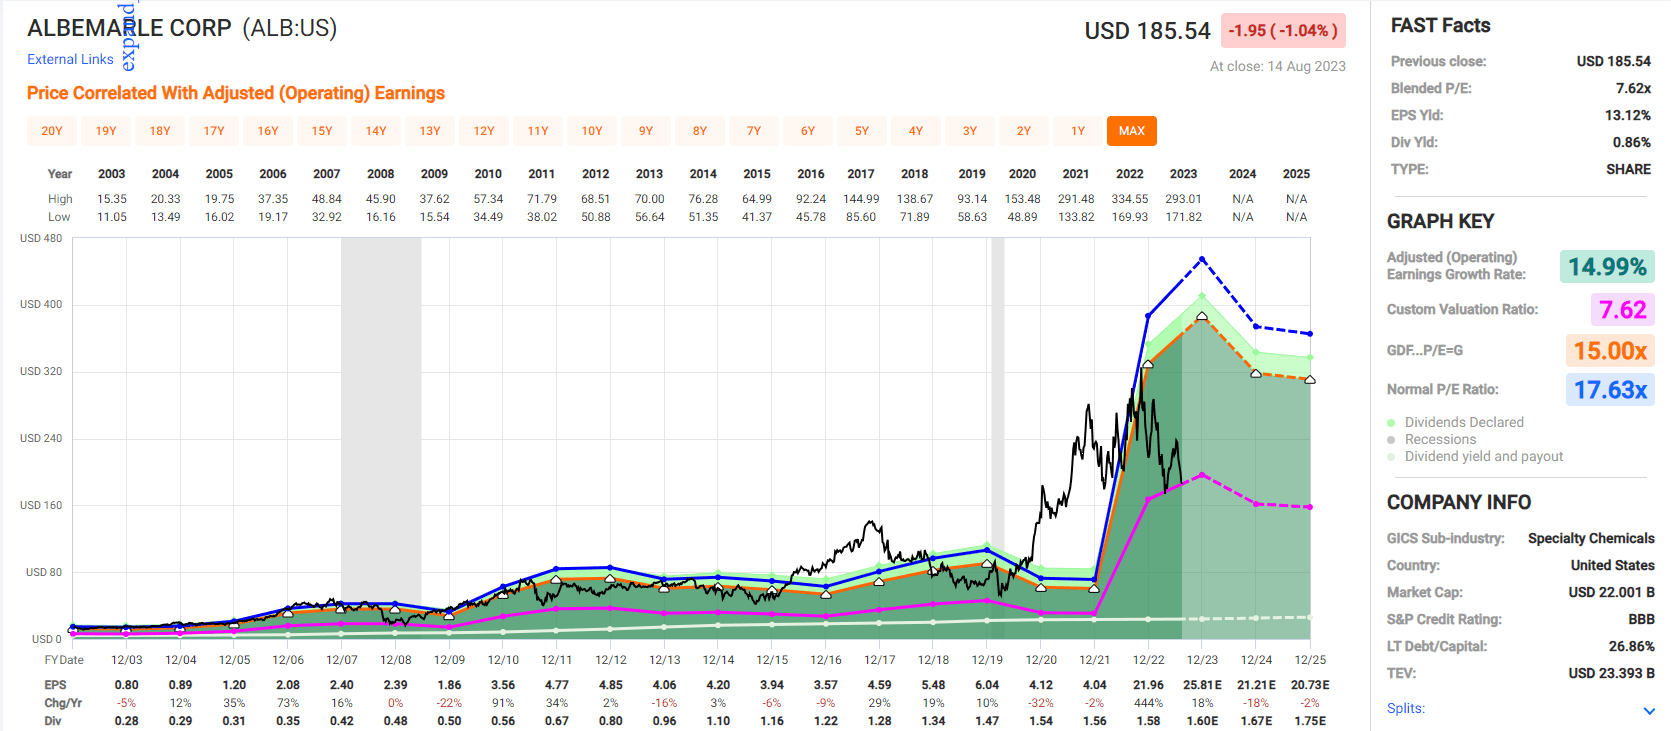Screen dimensions: 1671x731
Task: Select the 15Y time range
Action: coord(322,131)
